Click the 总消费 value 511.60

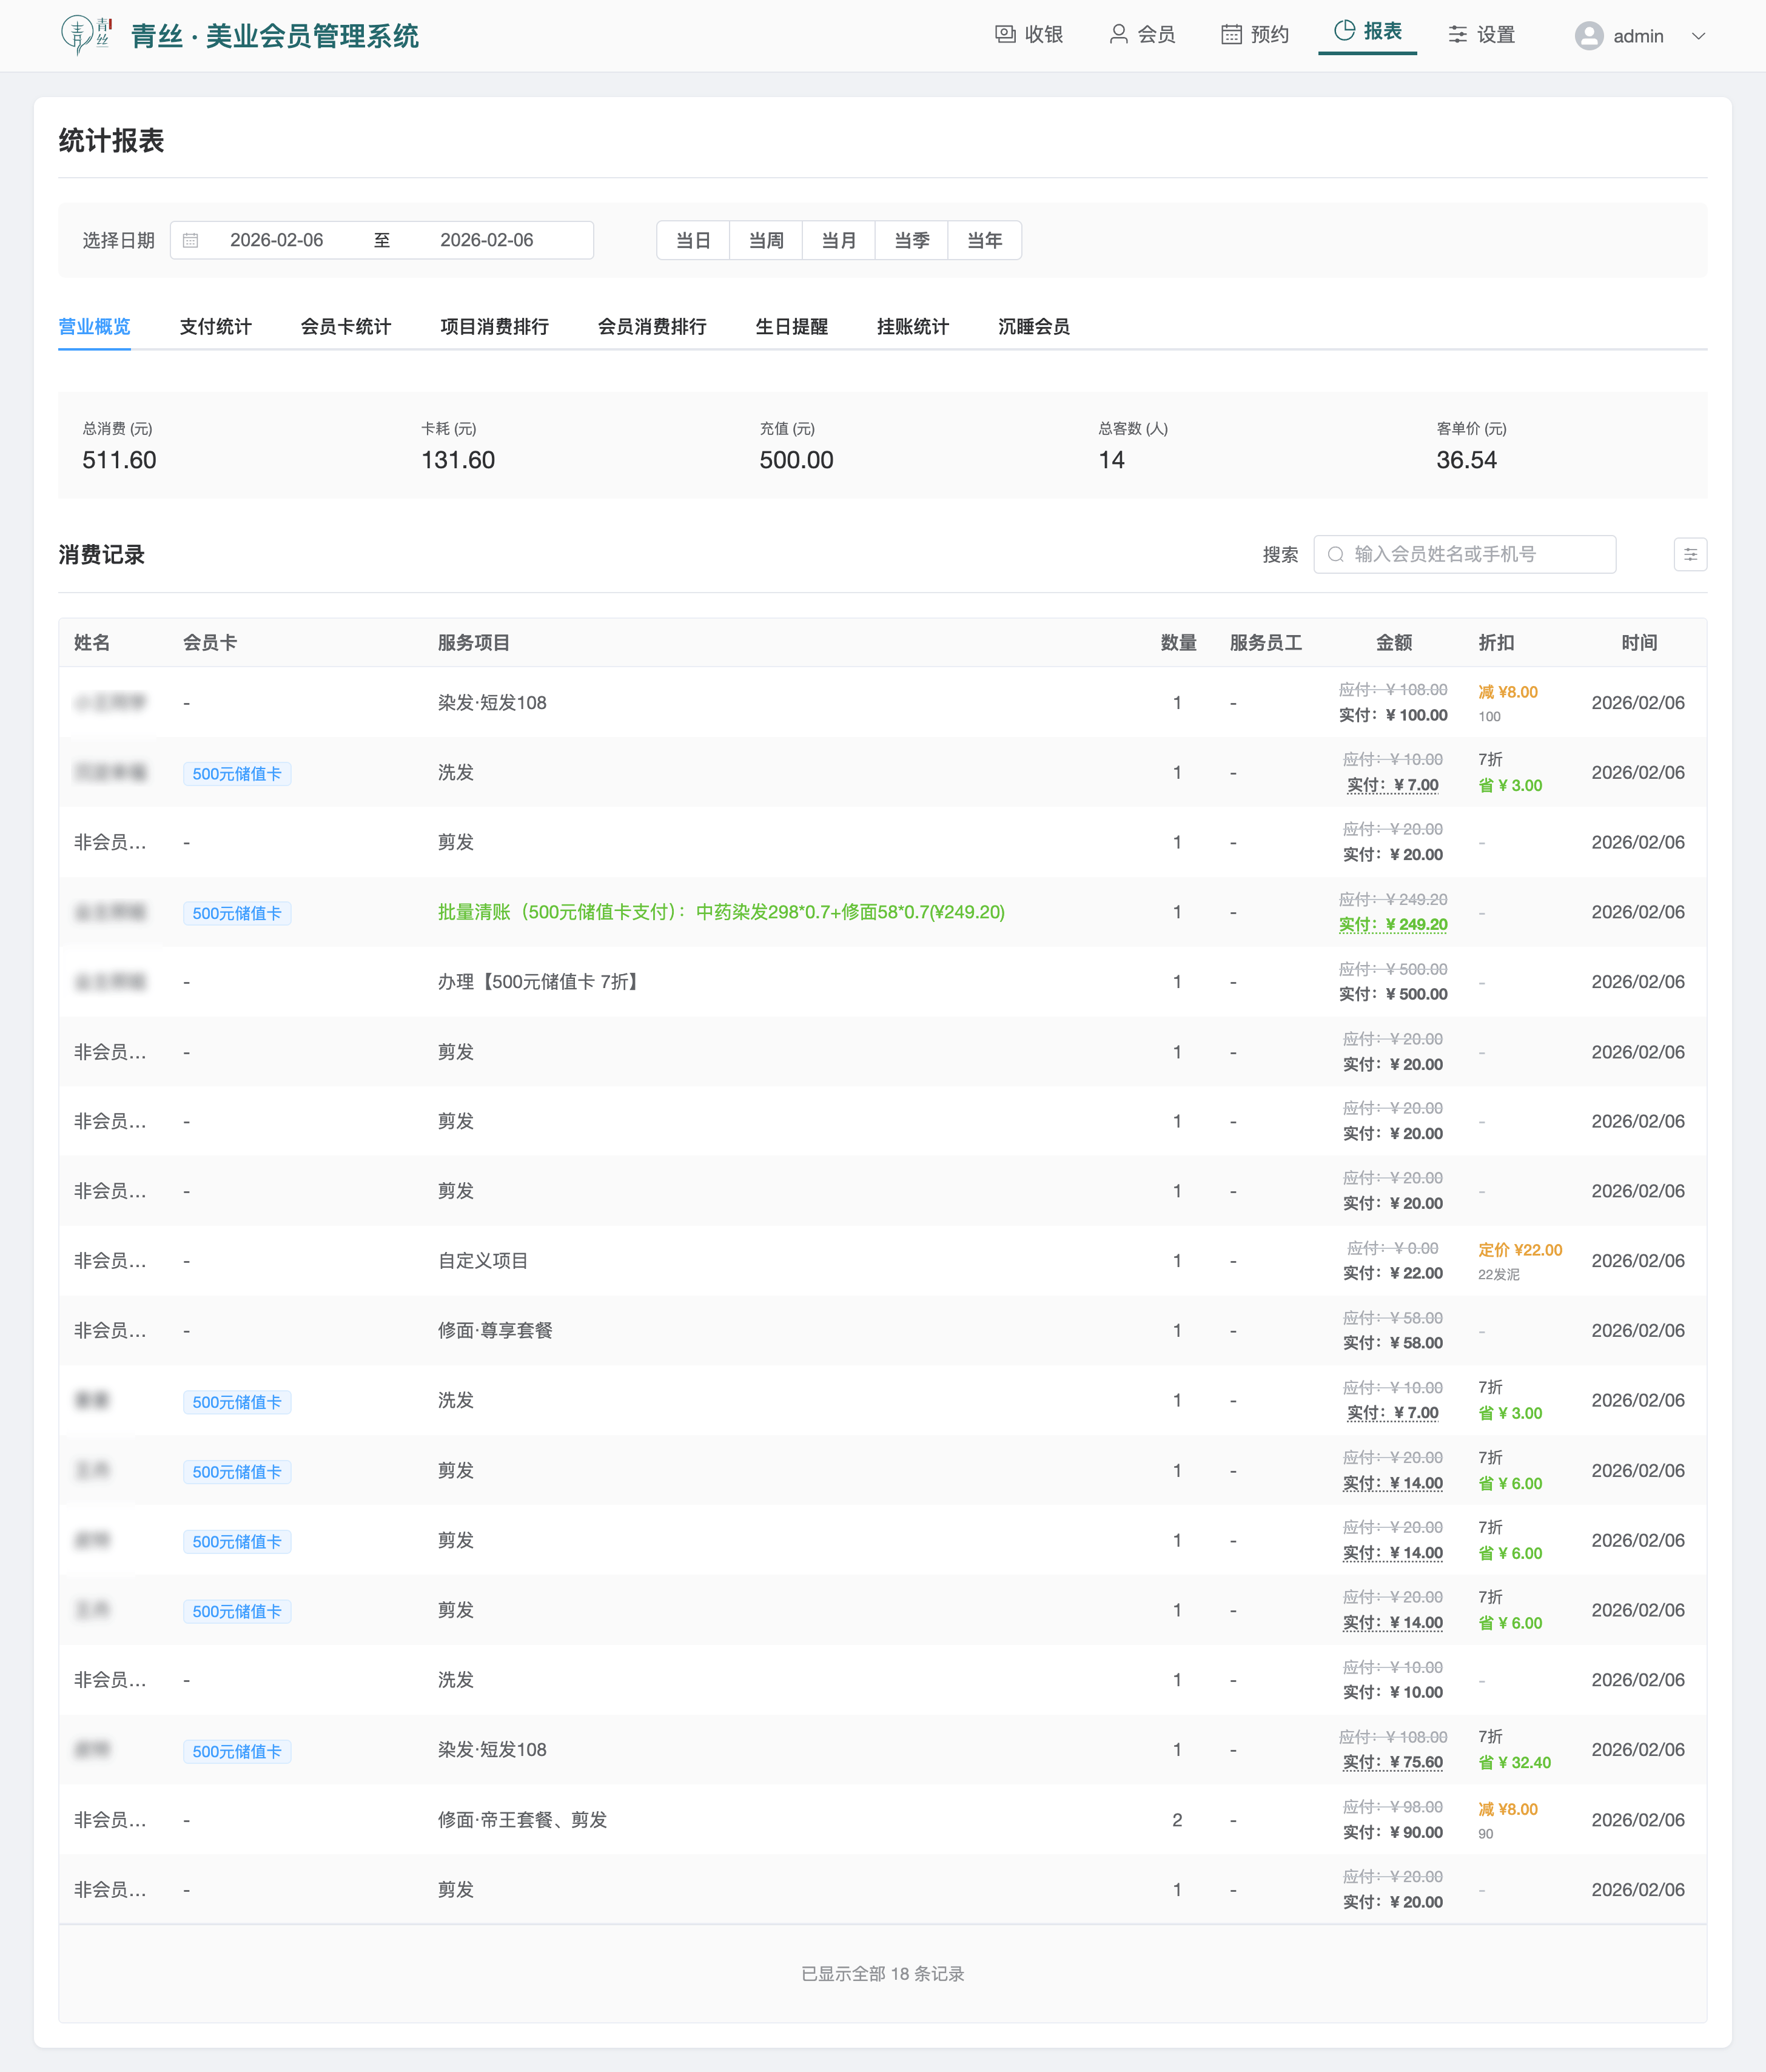pos(119,460)
